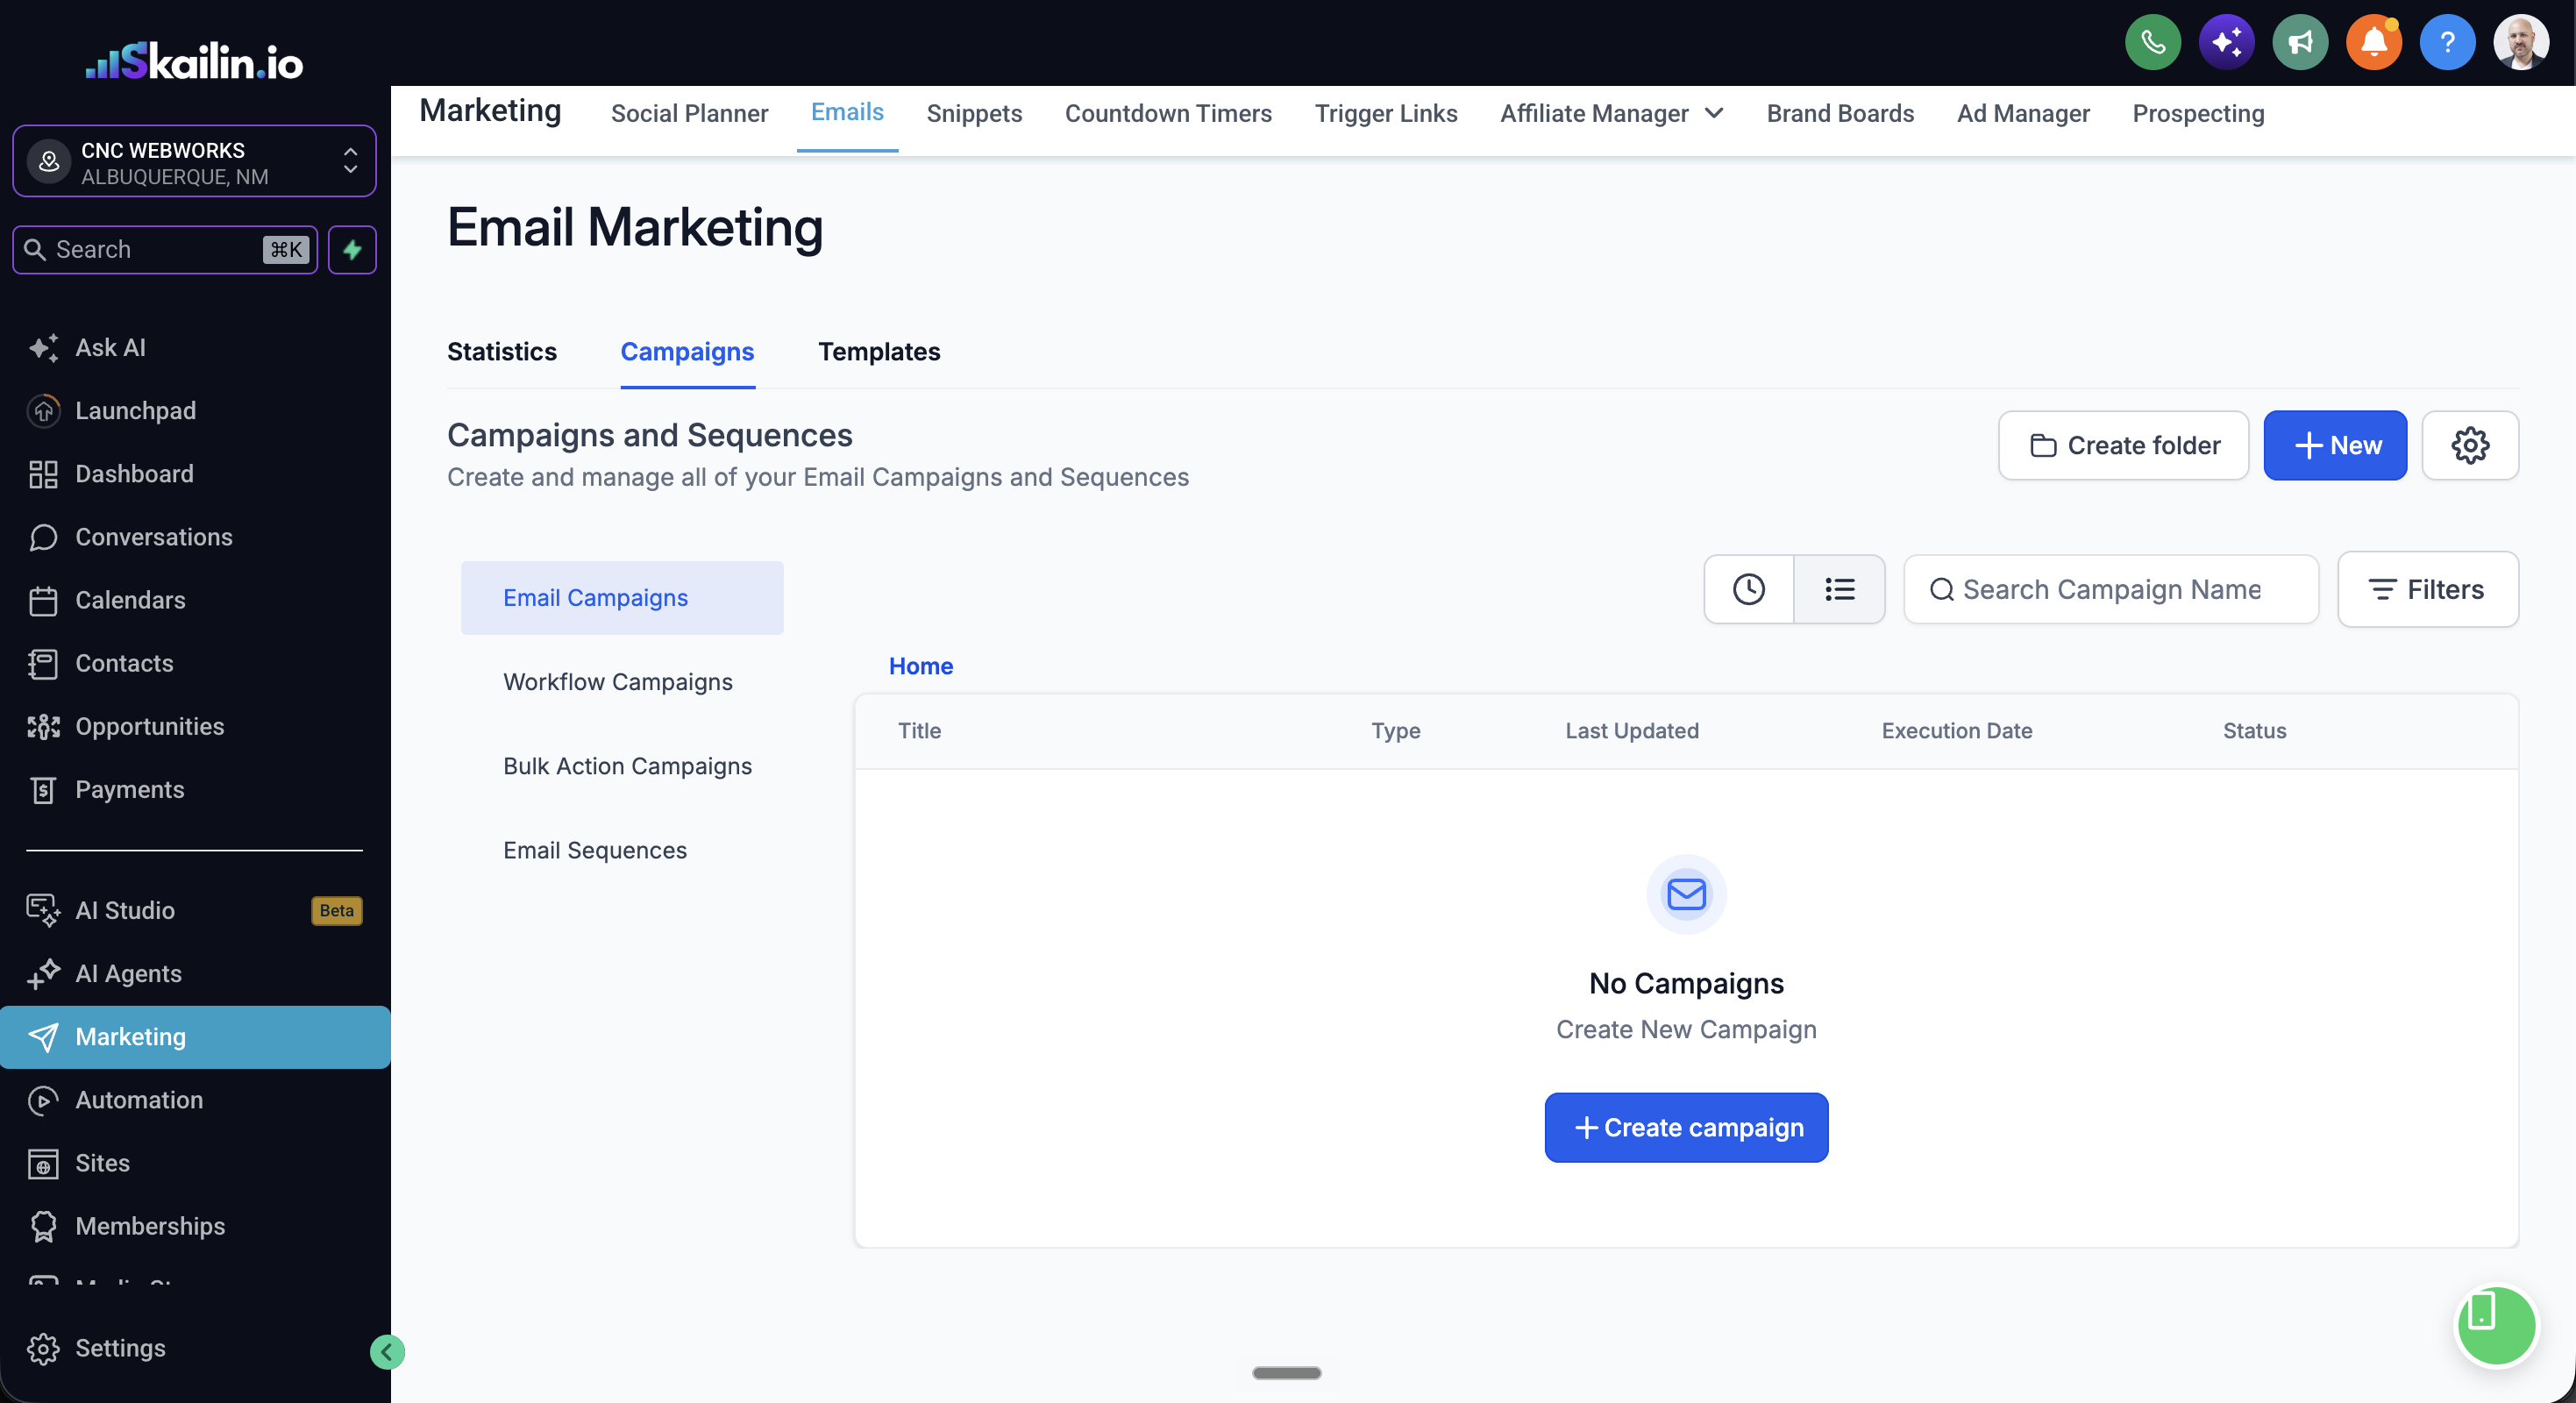Switch to the Statistics tab
The width and height of the screenshot is (2576, 1403).
(x=502, y=351)
